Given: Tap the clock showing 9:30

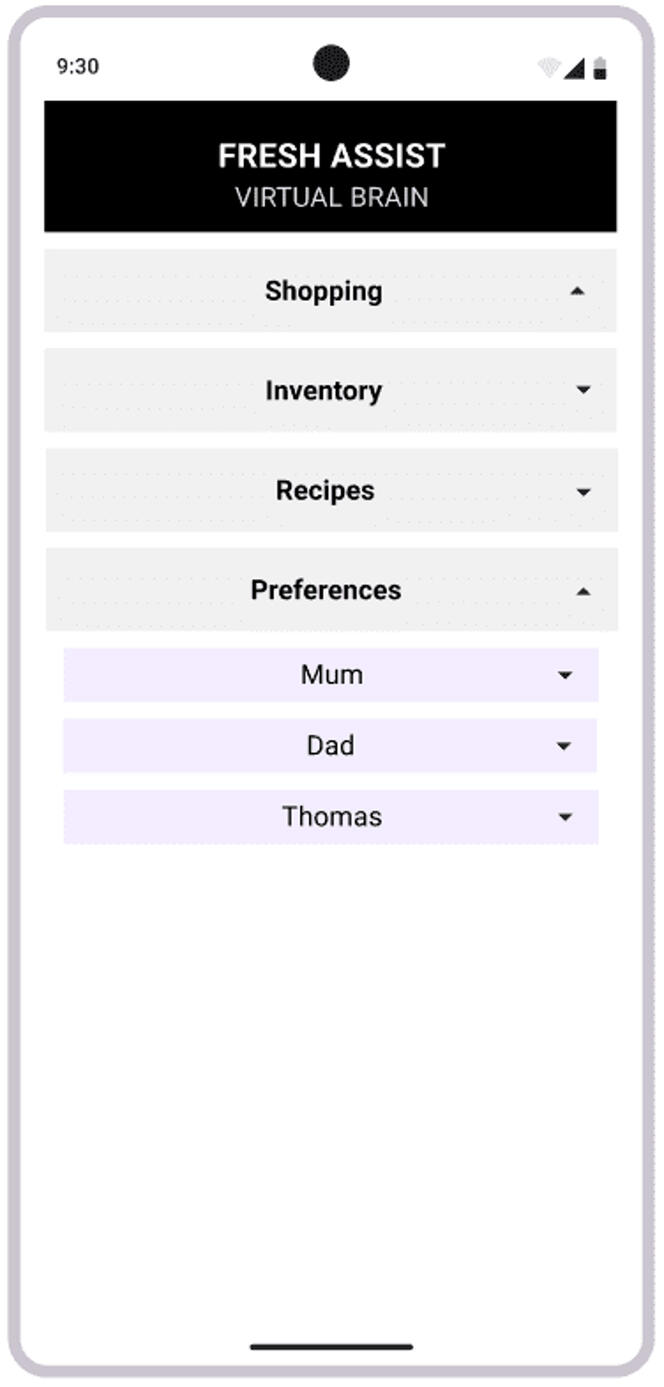Looking at the screenshot, I should click(x=78, y=68).
